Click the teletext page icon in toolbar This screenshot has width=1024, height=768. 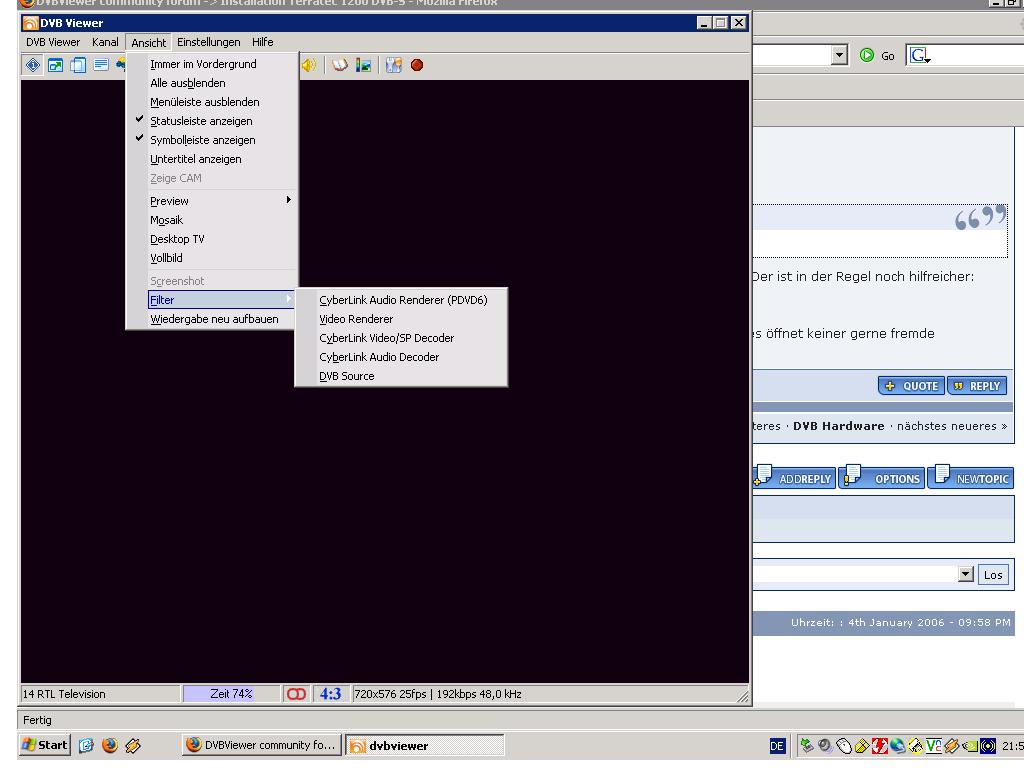[x=101, y=66]
